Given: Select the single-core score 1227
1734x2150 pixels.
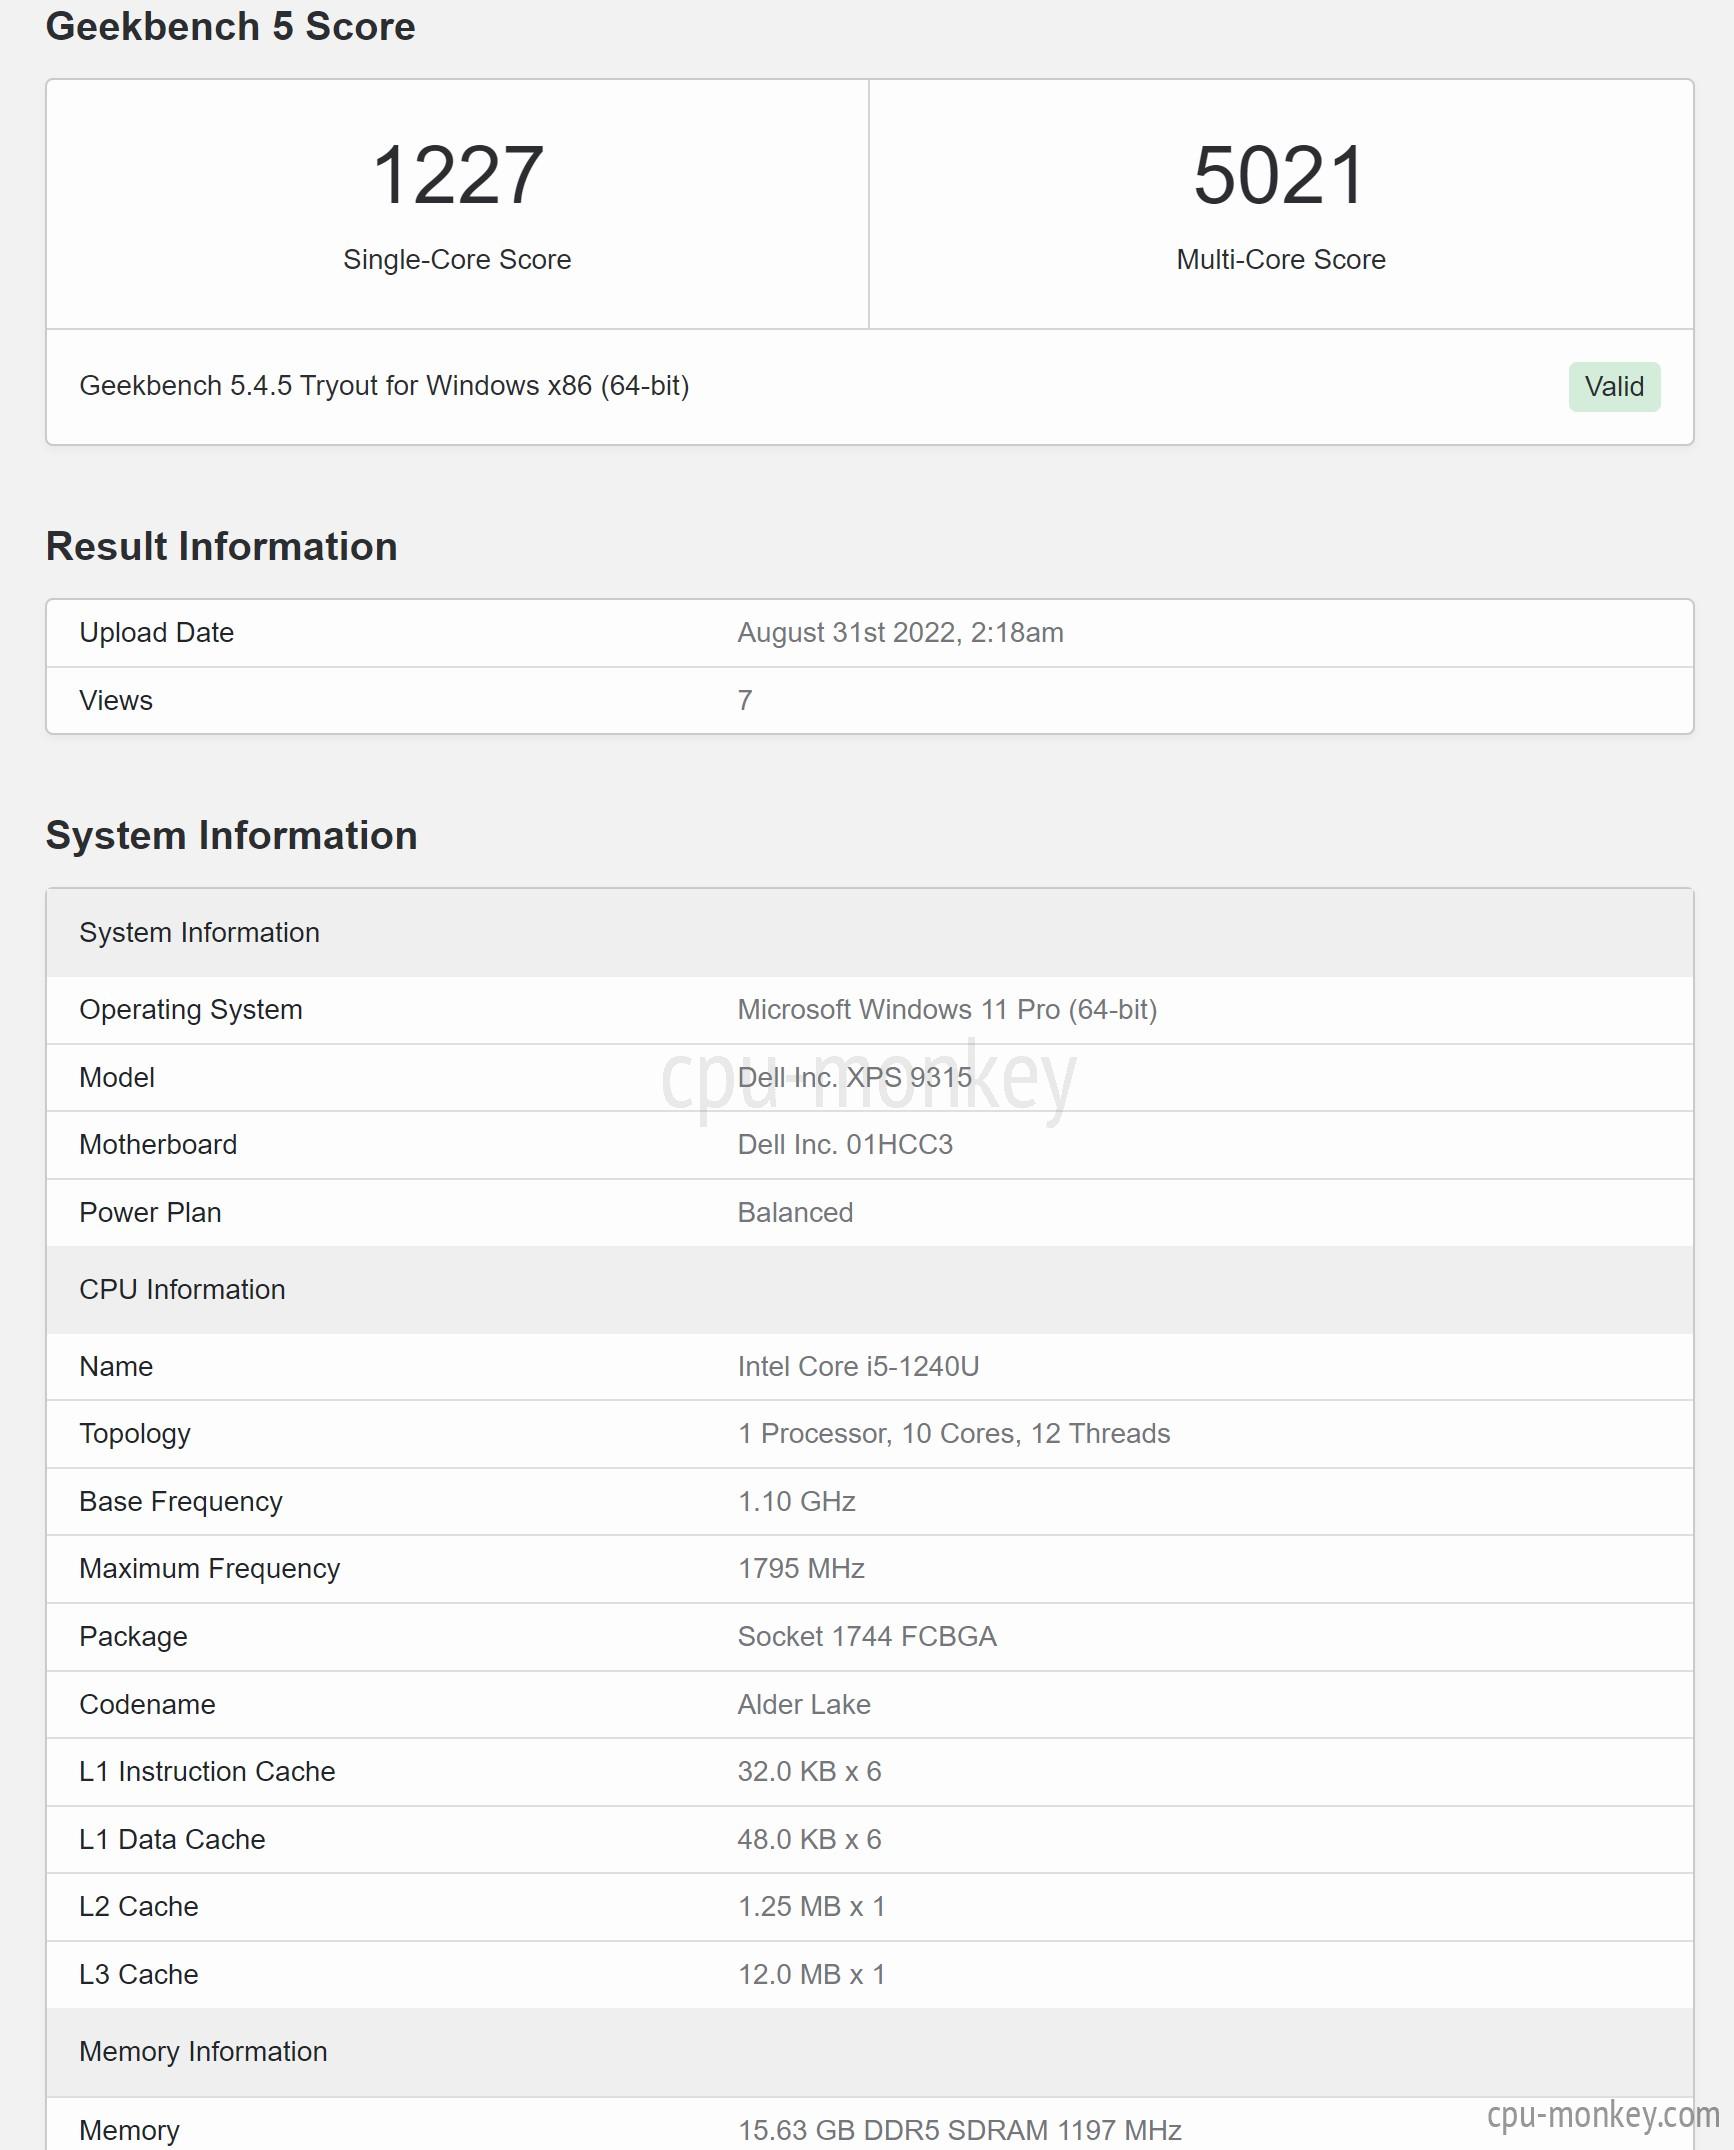Looking at the screenshot, I should pyautogui.click(x=457, y=176).
